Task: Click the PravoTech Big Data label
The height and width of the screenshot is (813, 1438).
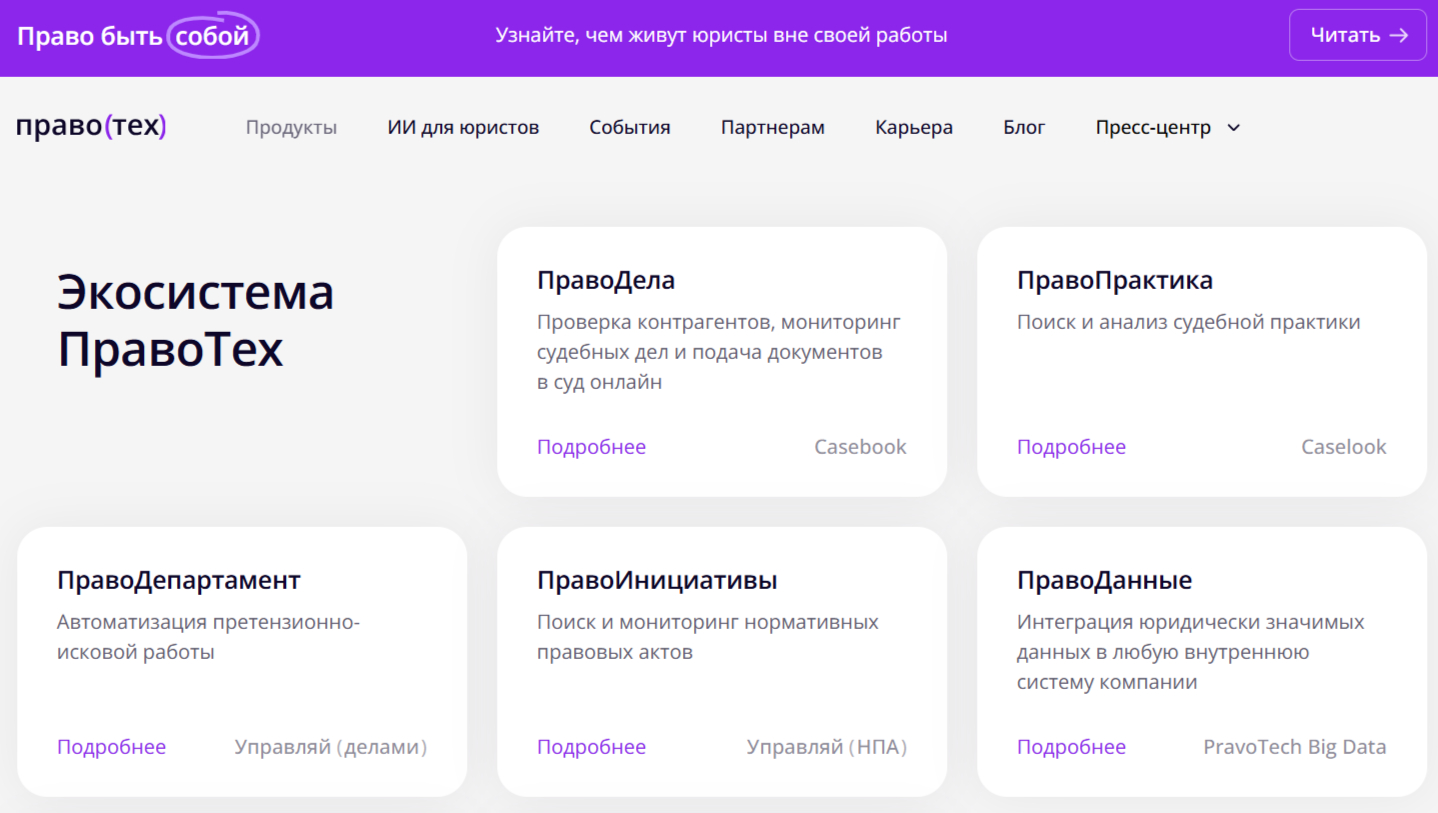Action: point(1295,747)
